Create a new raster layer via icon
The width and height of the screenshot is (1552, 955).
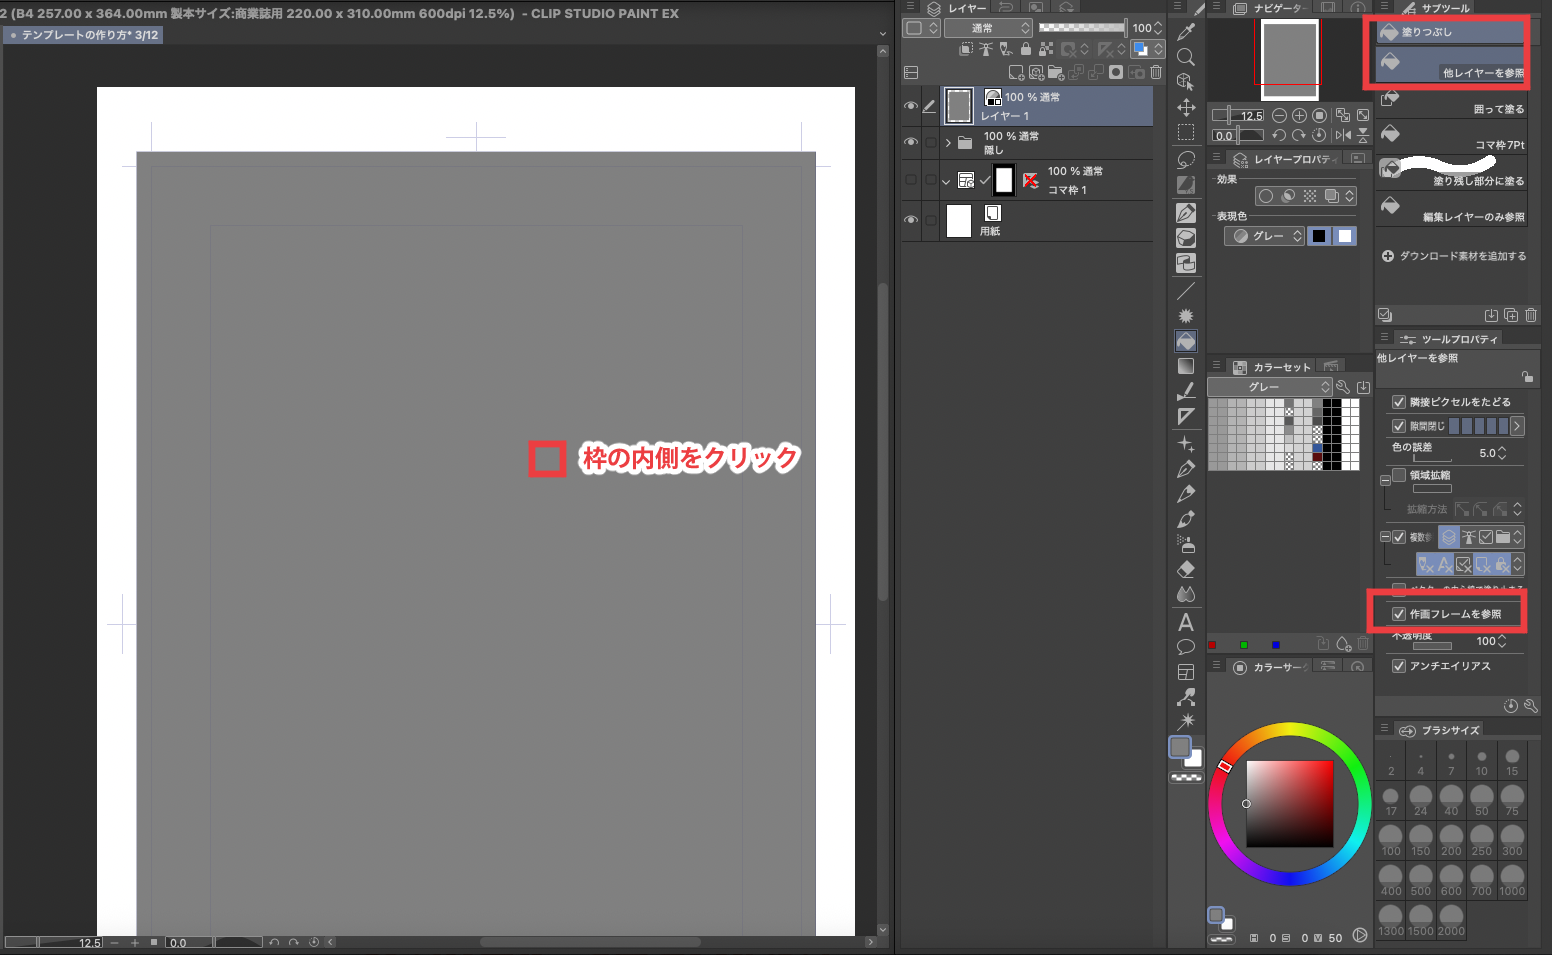pos(1016,72)
